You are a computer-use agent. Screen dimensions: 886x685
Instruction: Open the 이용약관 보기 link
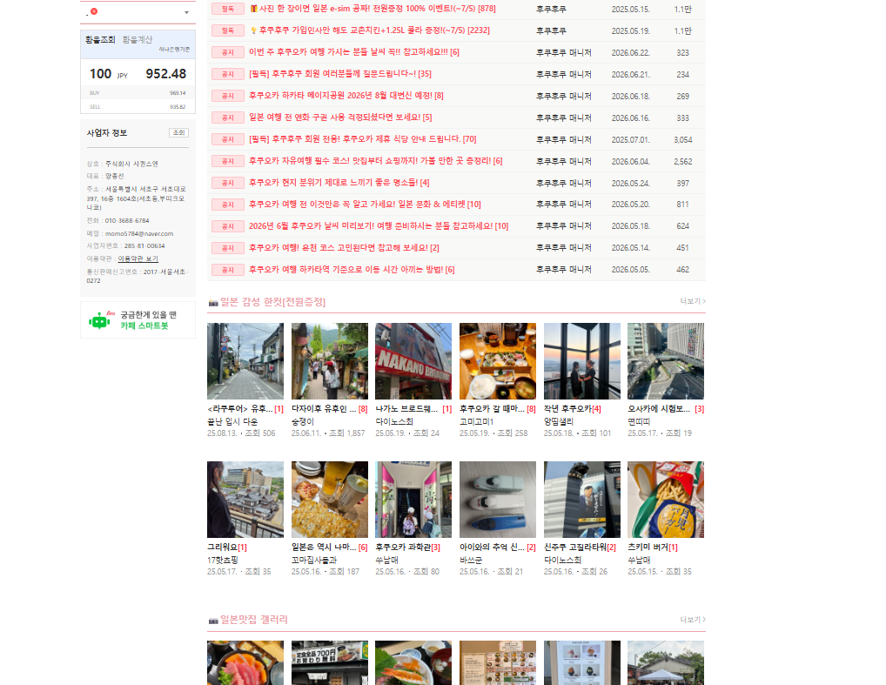point(138,259)
